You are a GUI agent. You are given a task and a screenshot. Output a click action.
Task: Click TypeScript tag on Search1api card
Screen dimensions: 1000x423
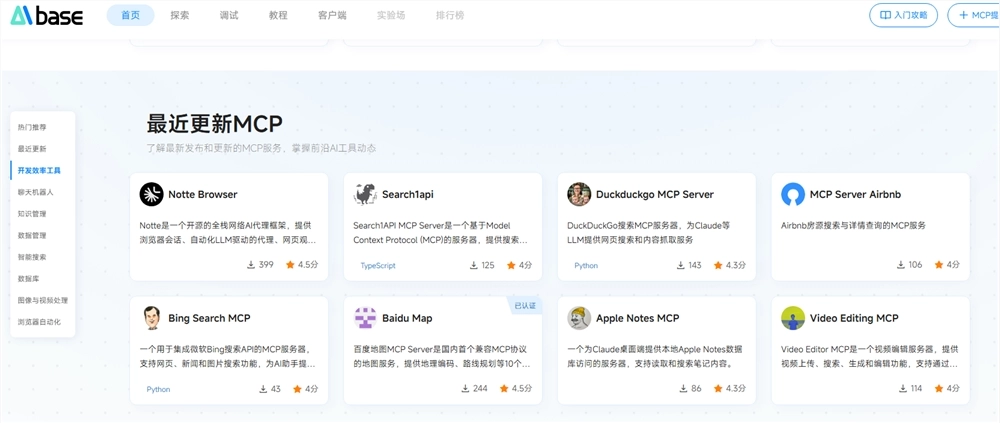point(378,265)
